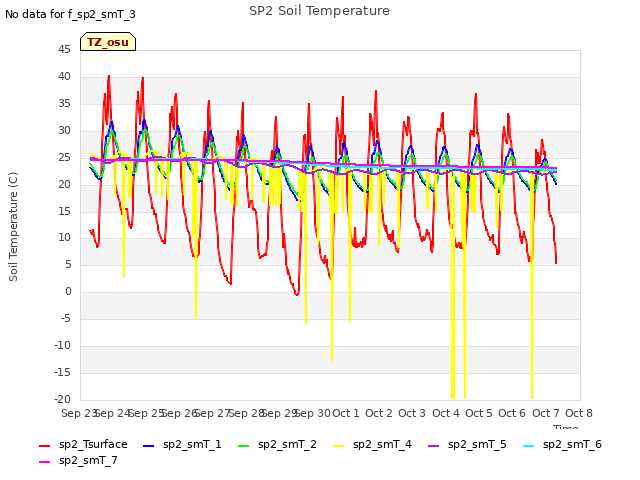Click the No data for f_sp2_smT_3 message
Screen dimensions: 640x480
click(x=70, y=15)
